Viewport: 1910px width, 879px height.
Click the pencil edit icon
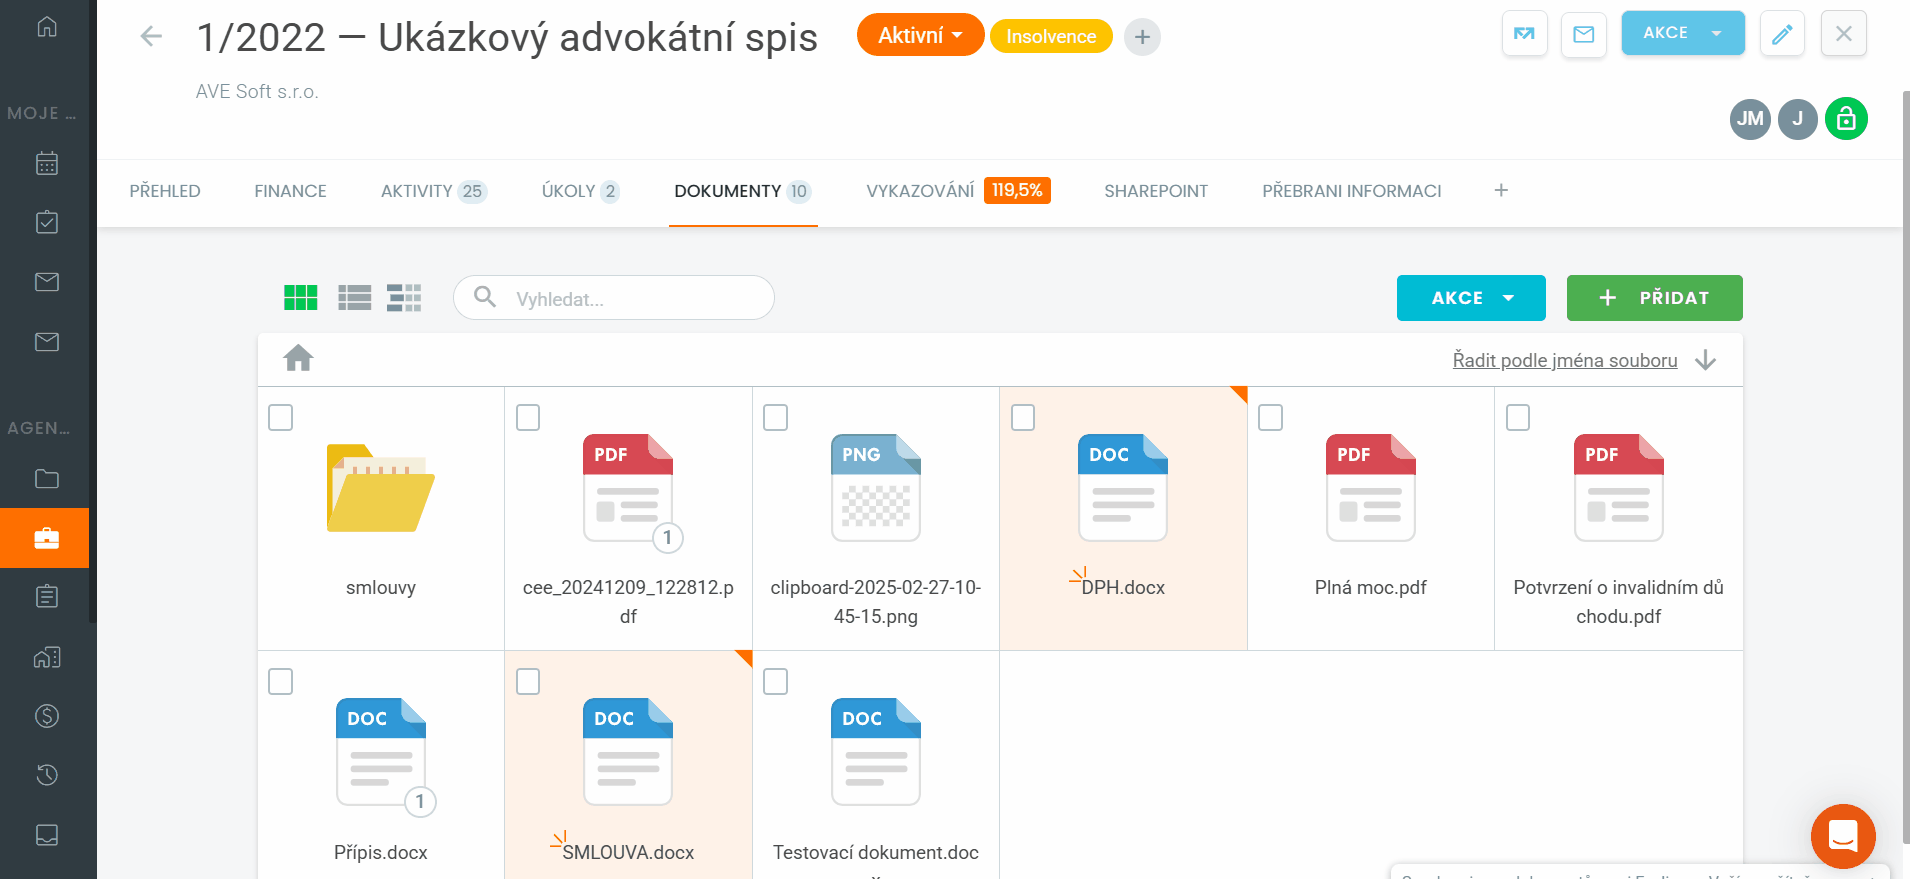pos(1781,34)
